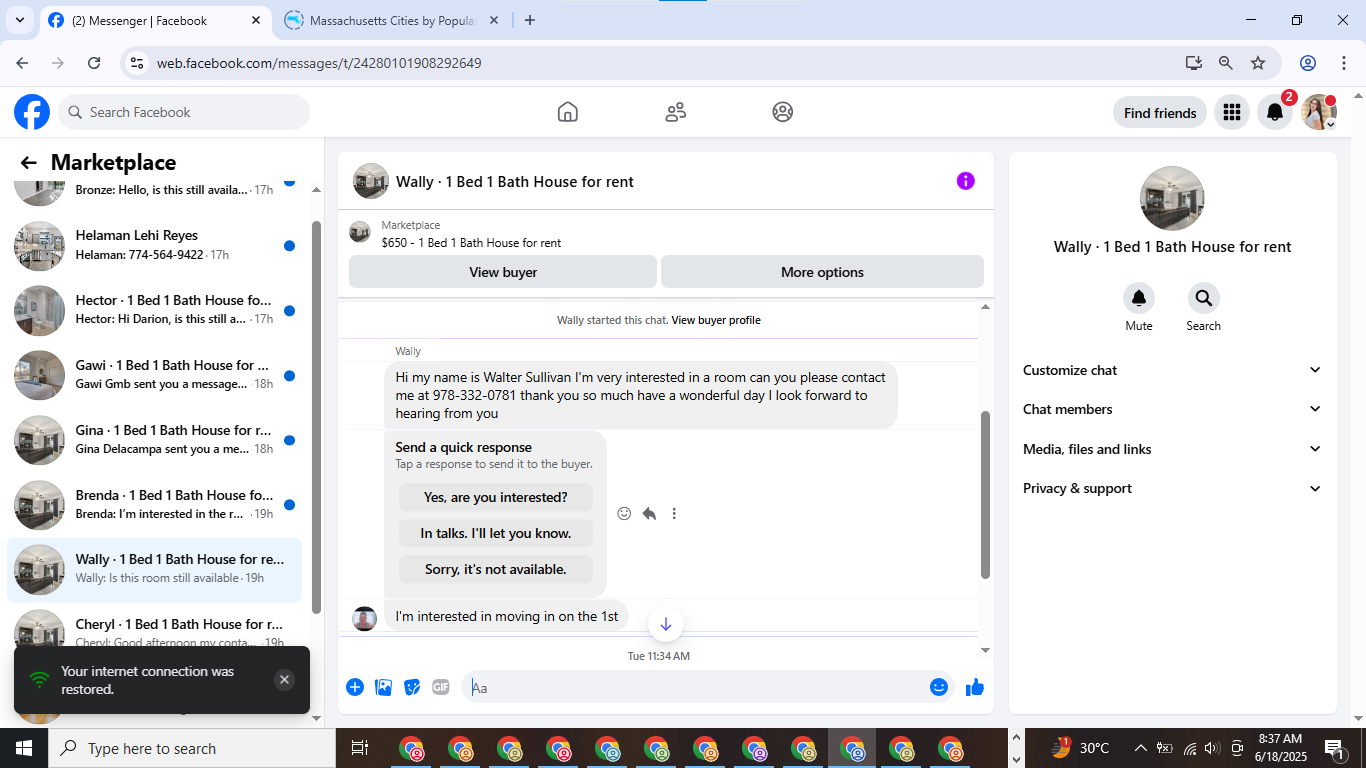This screenshot has width=1366, height=768.
Task: Click the conversation list scrollbar
Action: coord(317,416)
